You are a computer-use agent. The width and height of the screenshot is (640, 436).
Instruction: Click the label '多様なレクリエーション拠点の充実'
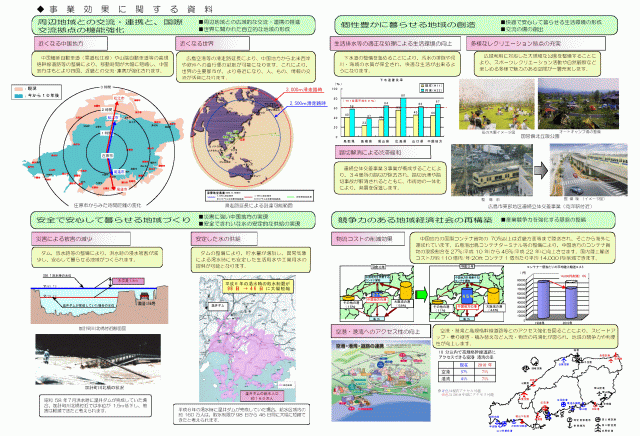point(536,43)
